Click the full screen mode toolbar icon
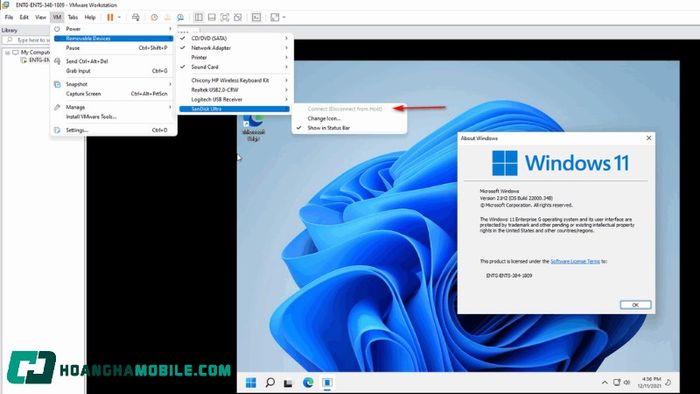The image size is (700, 394). (225, 17)
